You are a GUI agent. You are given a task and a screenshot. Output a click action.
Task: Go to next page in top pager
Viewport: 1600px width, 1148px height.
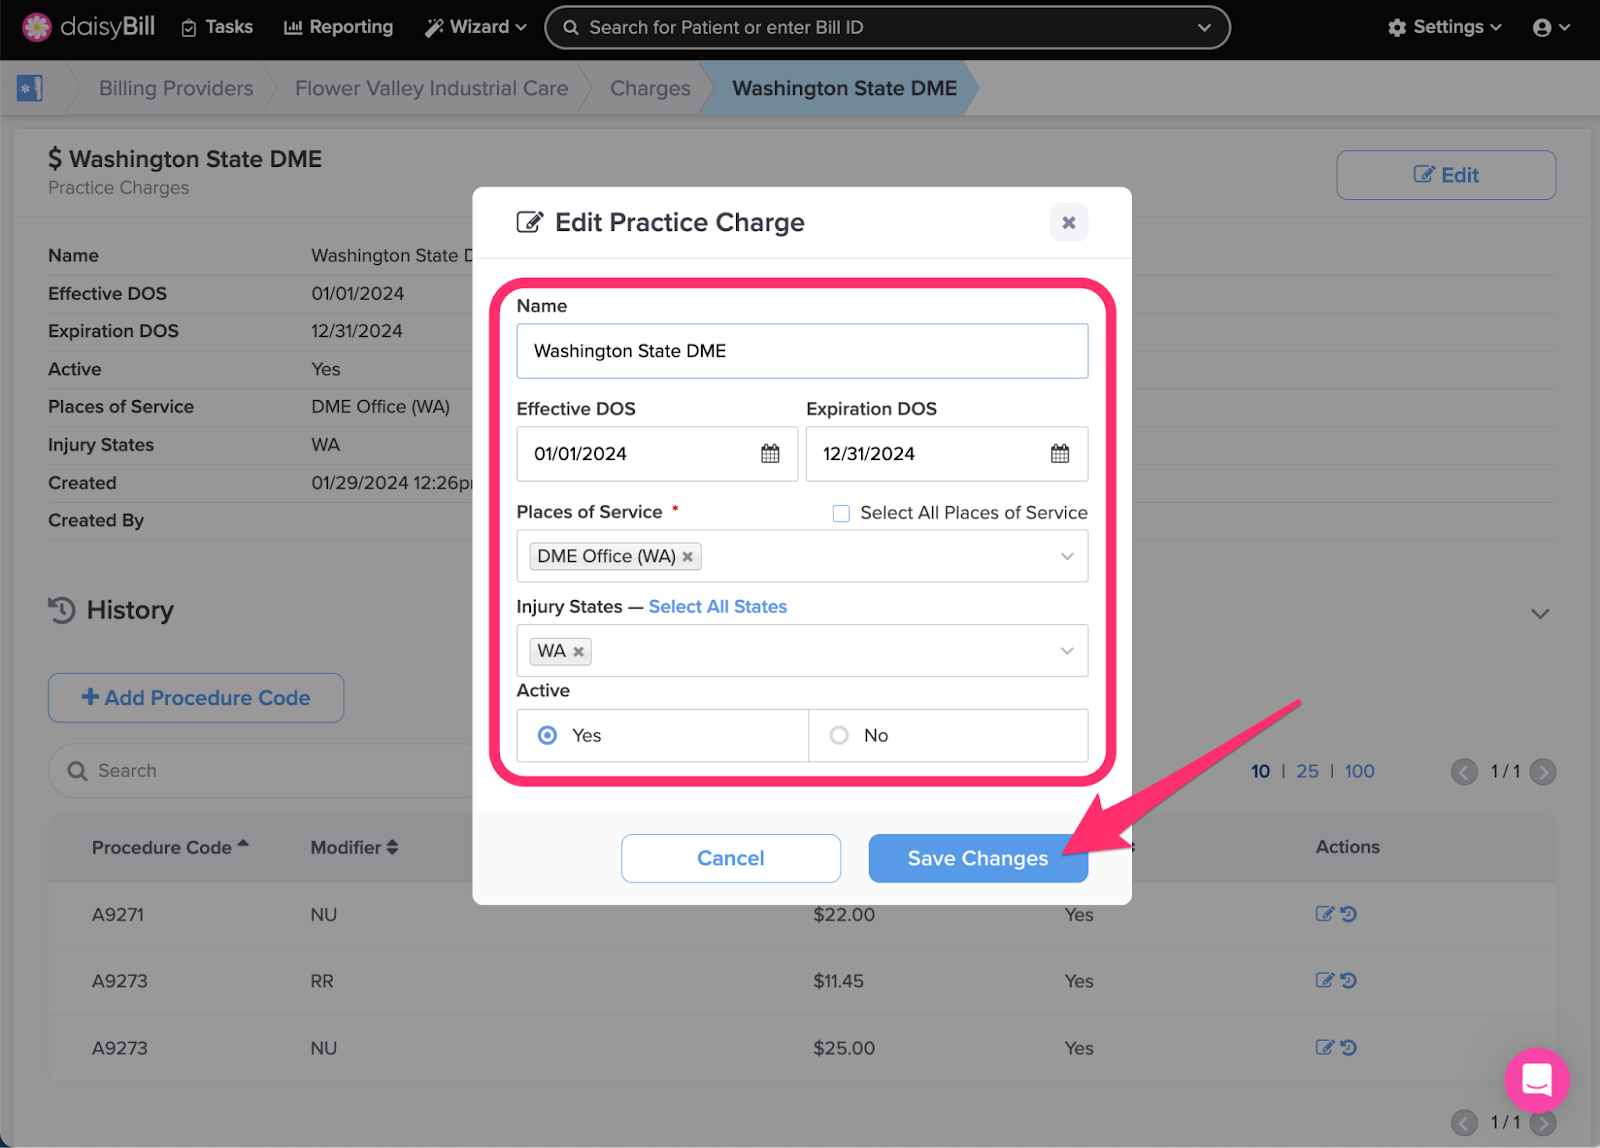click(x=1543, y=772)
